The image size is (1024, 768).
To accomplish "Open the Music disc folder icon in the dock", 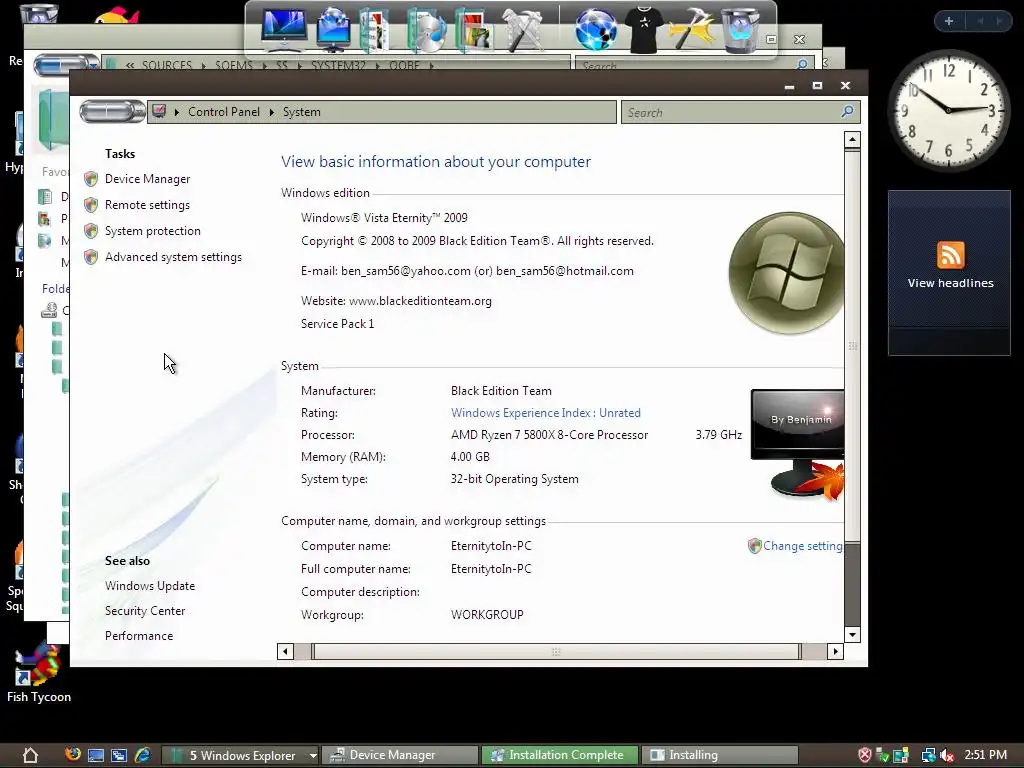I will pyautogui.click(x=426, y=30).
